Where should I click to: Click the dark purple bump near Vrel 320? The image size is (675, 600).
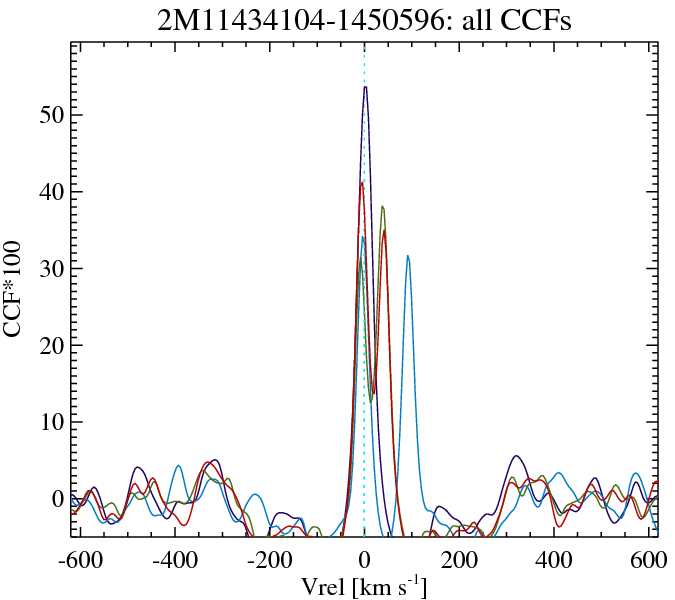pyautogui.click(x=516, y=457)
